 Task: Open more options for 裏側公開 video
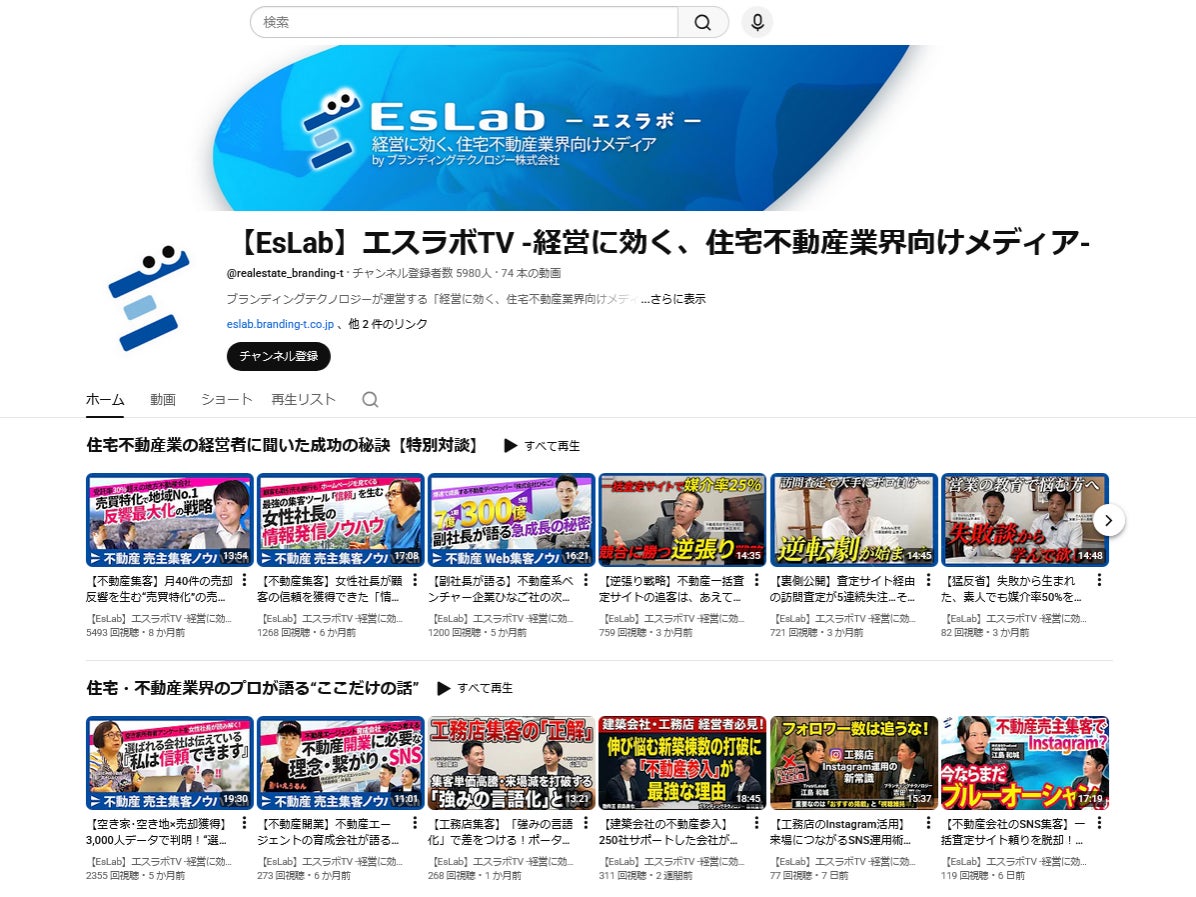[x=928, y=580]
